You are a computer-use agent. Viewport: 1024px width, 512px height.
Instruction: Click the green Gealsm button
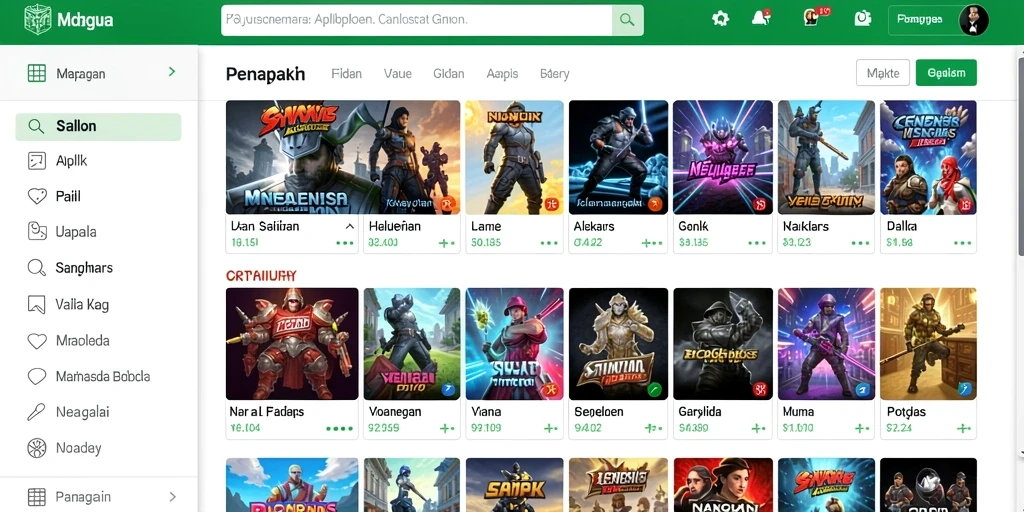click(946, 73)
